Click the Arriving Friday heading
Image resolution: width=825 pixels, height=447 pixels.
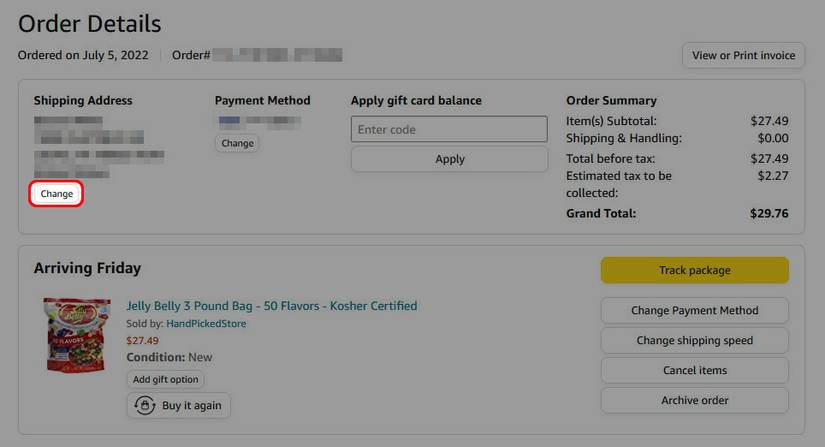pos(87,268)
